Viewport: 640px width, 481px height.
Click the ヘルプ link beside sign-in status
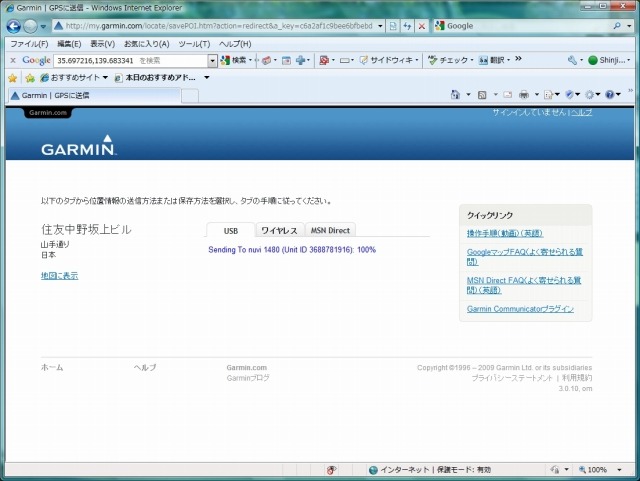point(581,112)
